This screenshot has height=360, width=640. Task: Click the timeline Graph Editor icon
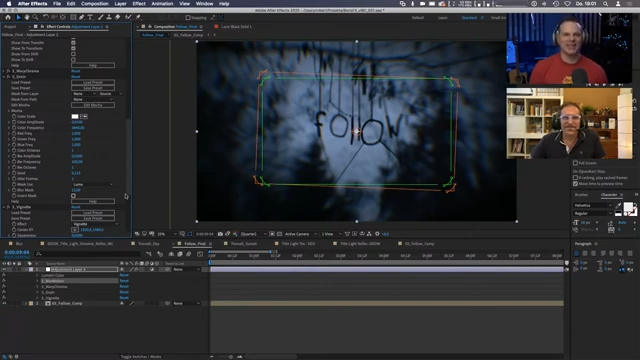click(200, 254)
